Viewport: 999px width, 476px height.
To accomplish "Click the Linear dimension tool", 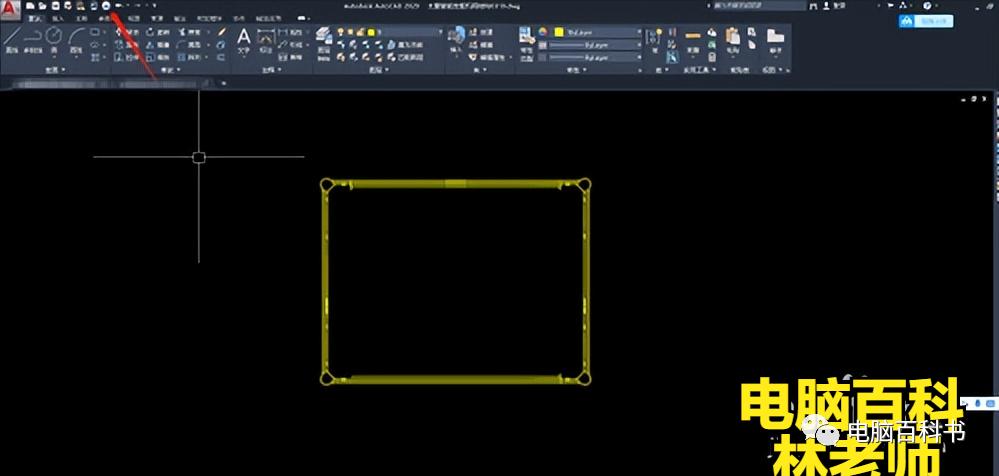I will point(290,32).
